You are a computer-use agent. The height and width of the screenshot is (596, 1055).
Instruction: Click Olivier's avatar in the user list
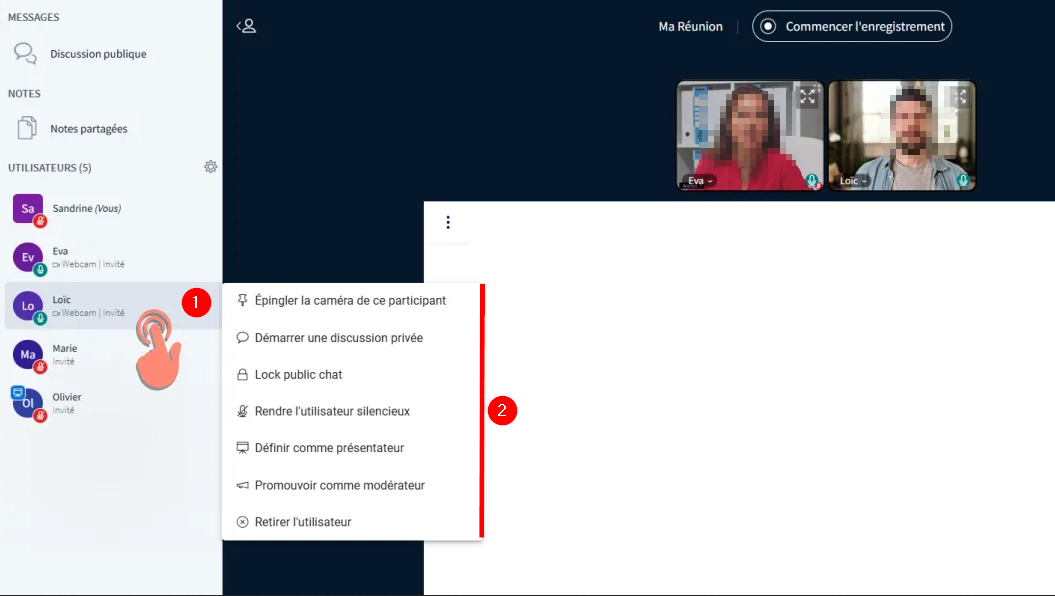(28, 403)
